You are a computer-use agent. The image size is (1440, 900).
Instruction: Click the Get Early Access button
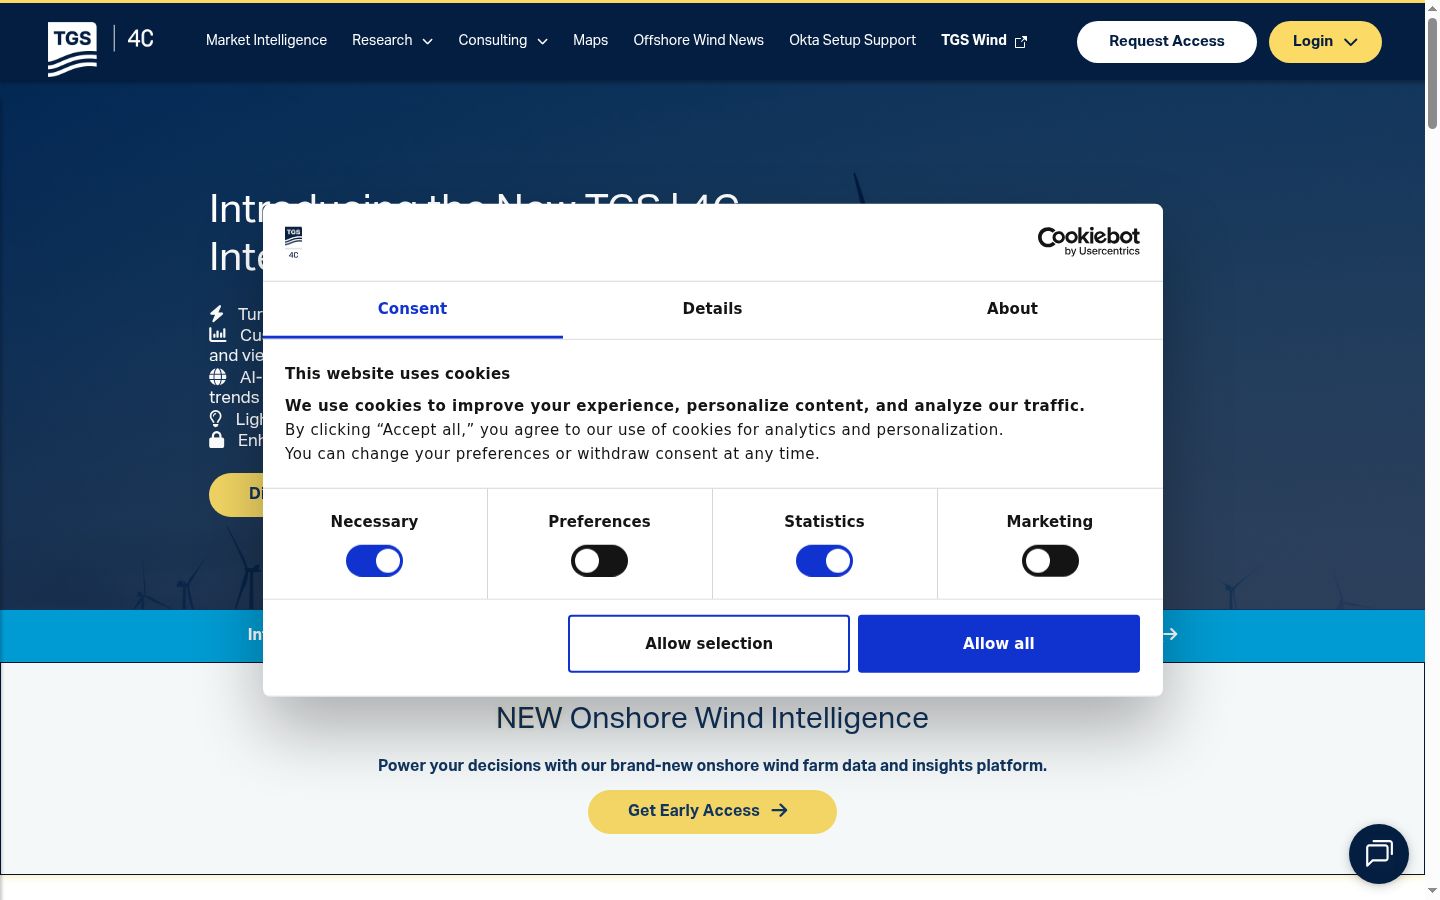712,811
